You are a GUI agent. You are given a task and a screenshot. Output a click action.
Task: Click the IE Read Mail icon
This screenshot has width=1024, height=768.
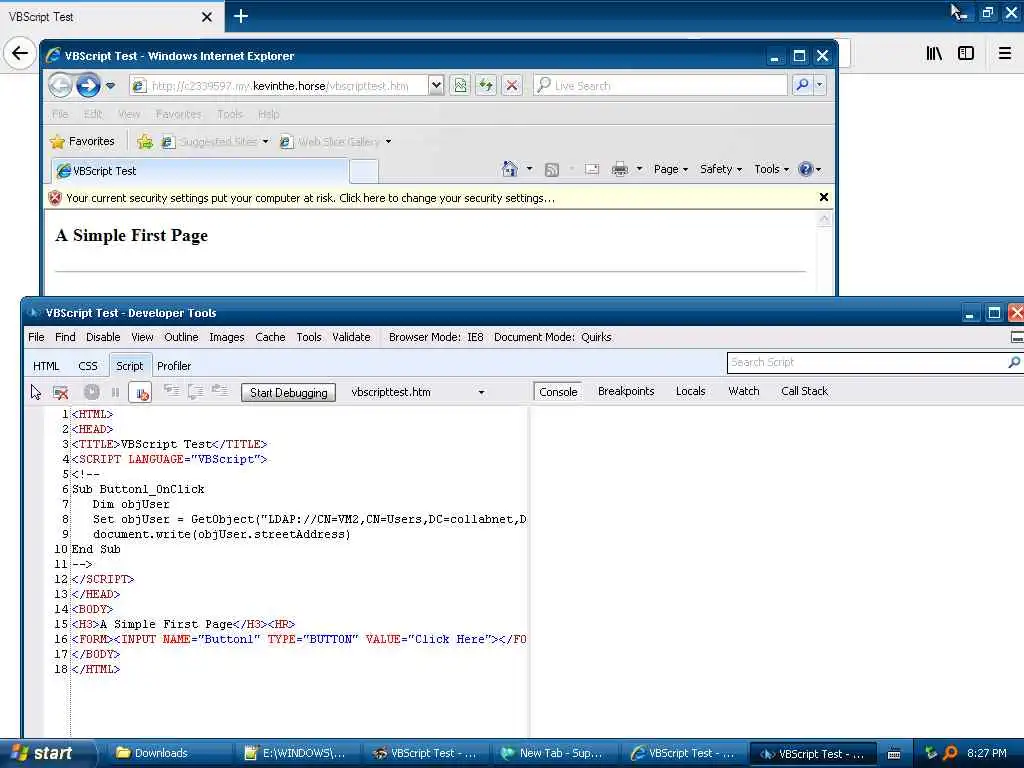[x=592, y=170]
